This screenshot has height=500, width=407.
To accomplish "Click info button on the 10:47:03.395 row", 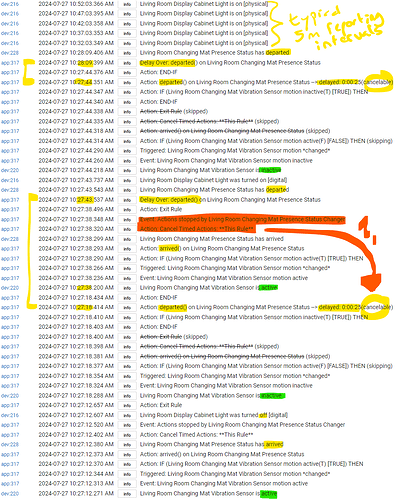I will 127,14.
